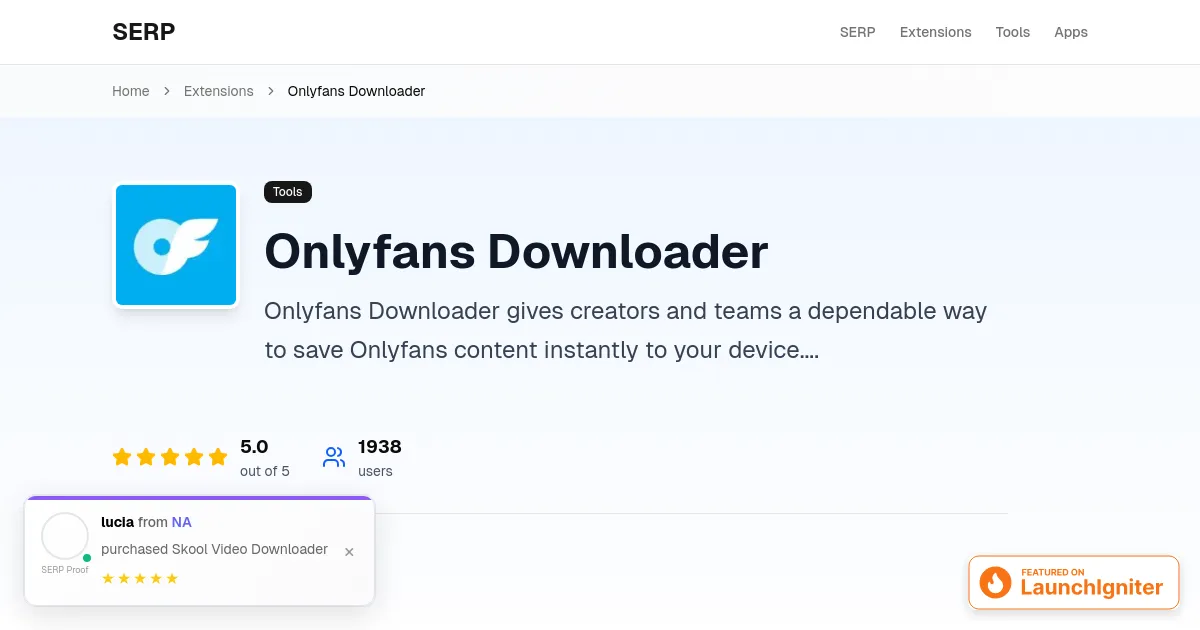
Task: Click the Skool Video Downloader purchase text
Action: (x=214, y=549)
